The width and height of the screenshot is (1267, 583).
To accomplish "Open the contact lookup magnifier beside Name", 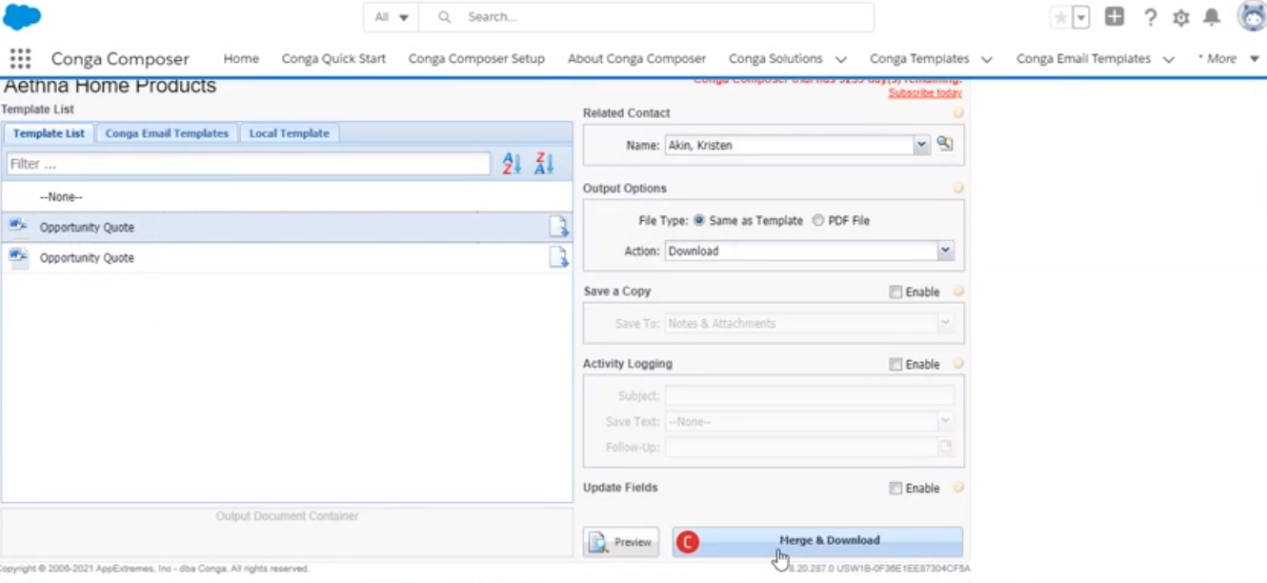I will point(944,144).
